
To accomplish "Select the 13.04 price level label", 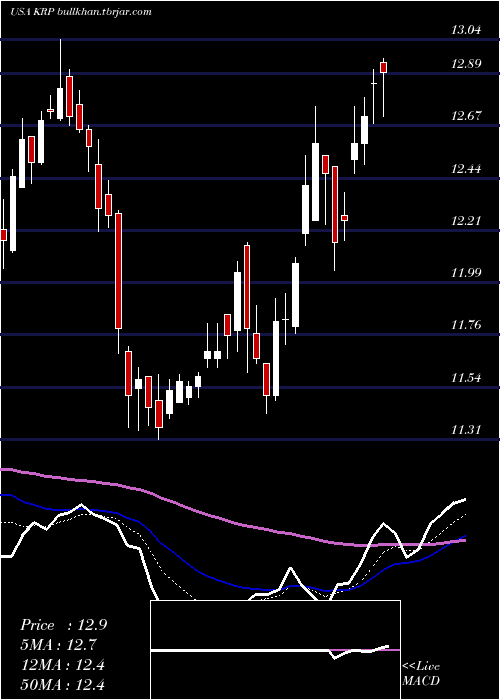I will point(466,30).
